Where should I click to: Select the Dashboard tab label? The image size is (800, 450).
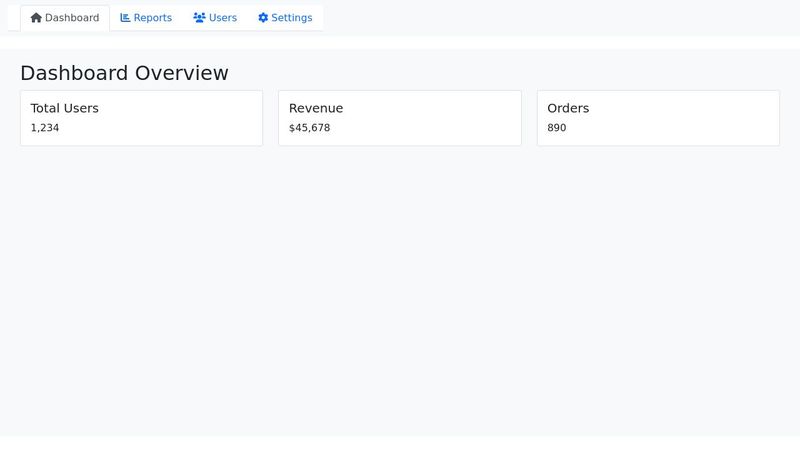pyautogui.click(x=72, y=18)
